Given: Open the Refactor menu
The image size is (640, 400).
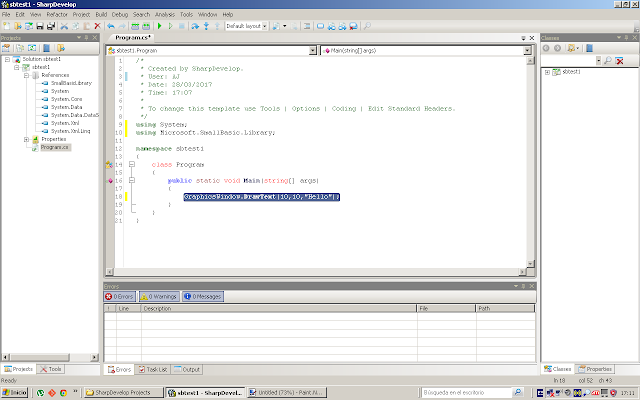Looking at the screenshot, I should (57, 14).
